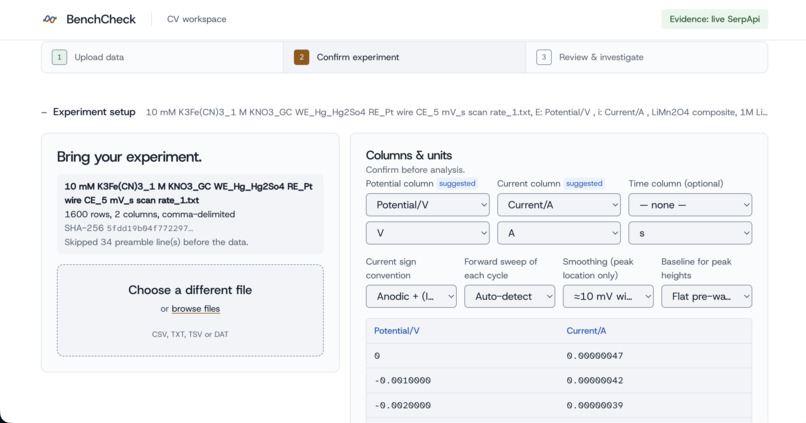The width and height of the screenshot is (806, 423).
Task: Click the BenchCheck logo icon
Action: [50, 19]
